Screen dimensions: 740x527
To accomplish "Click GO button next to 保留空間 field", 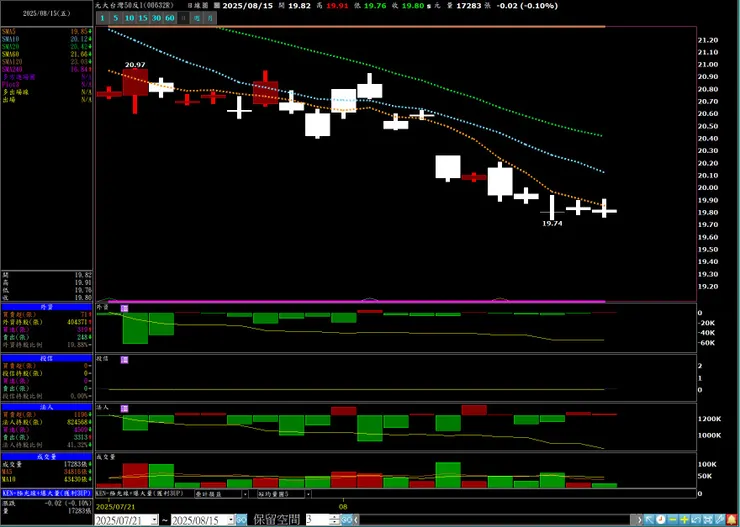I will click(x=347, y=520).
